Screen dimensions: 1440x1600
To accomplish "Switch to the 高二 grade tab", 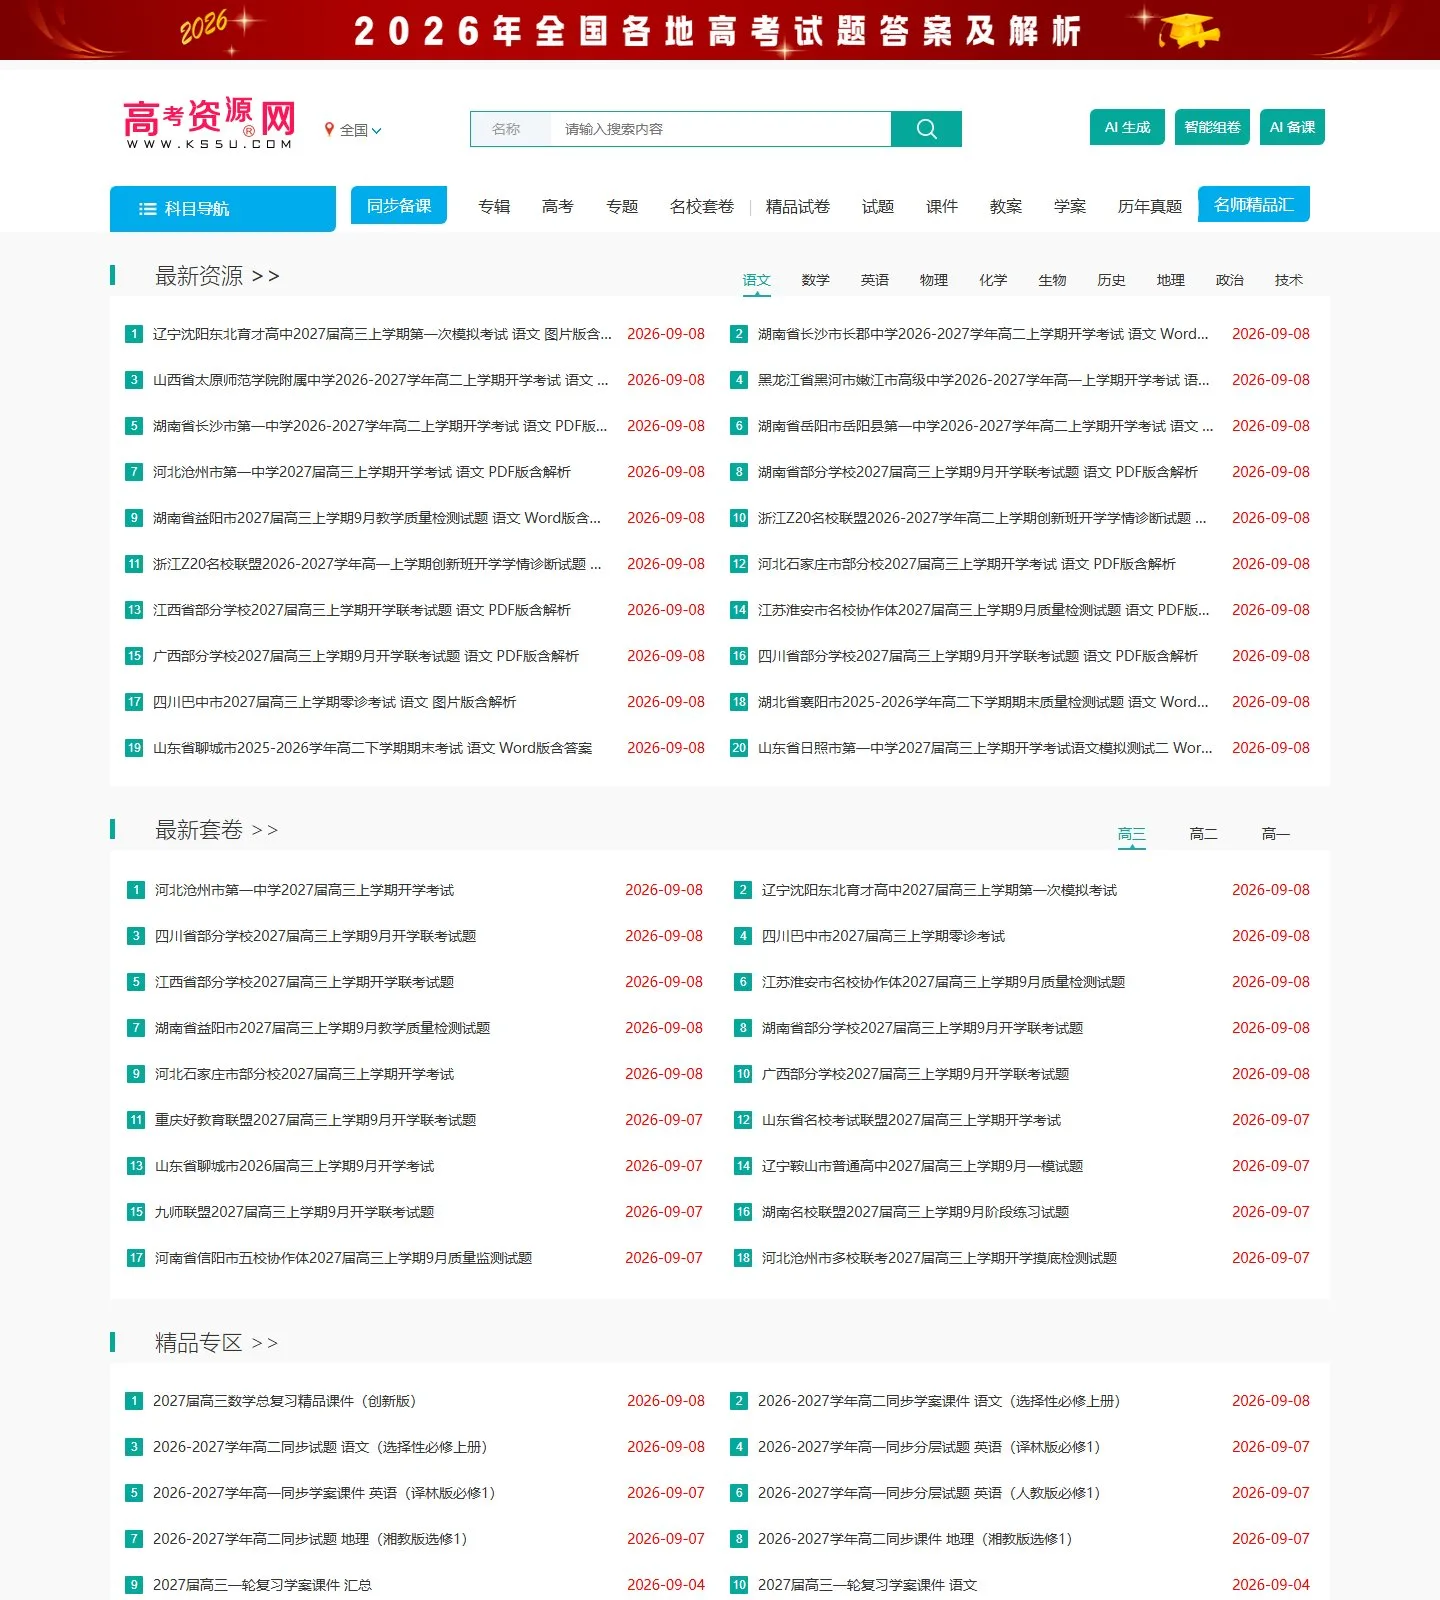I will tap(1203, 834).
